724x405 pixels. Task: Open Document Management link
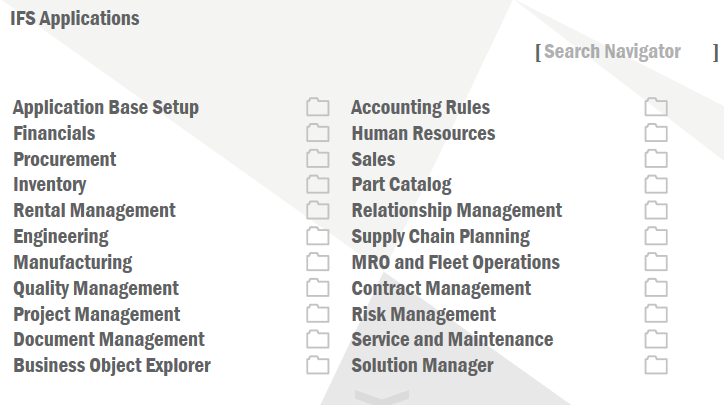pos(109,340)
